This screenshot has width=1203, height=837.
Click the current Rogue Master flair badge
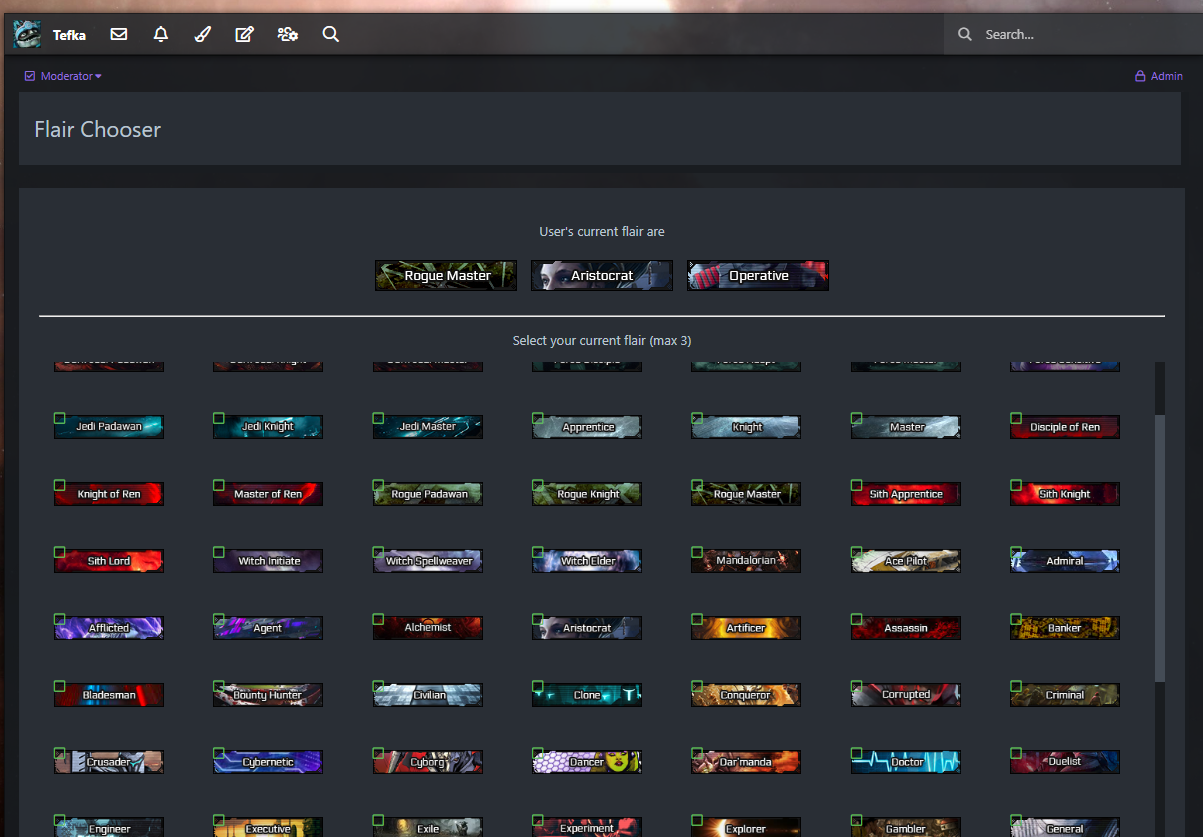point(446,276)
